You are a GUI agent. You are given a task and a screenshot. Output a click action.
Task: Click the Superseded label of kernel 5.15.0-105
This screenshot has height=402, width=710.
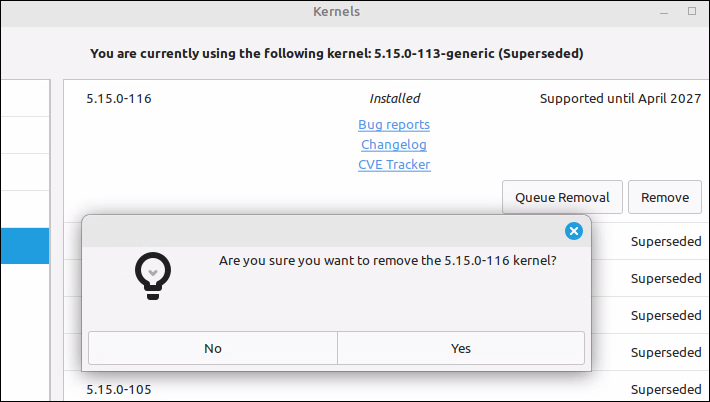click(x=666, y=389)
